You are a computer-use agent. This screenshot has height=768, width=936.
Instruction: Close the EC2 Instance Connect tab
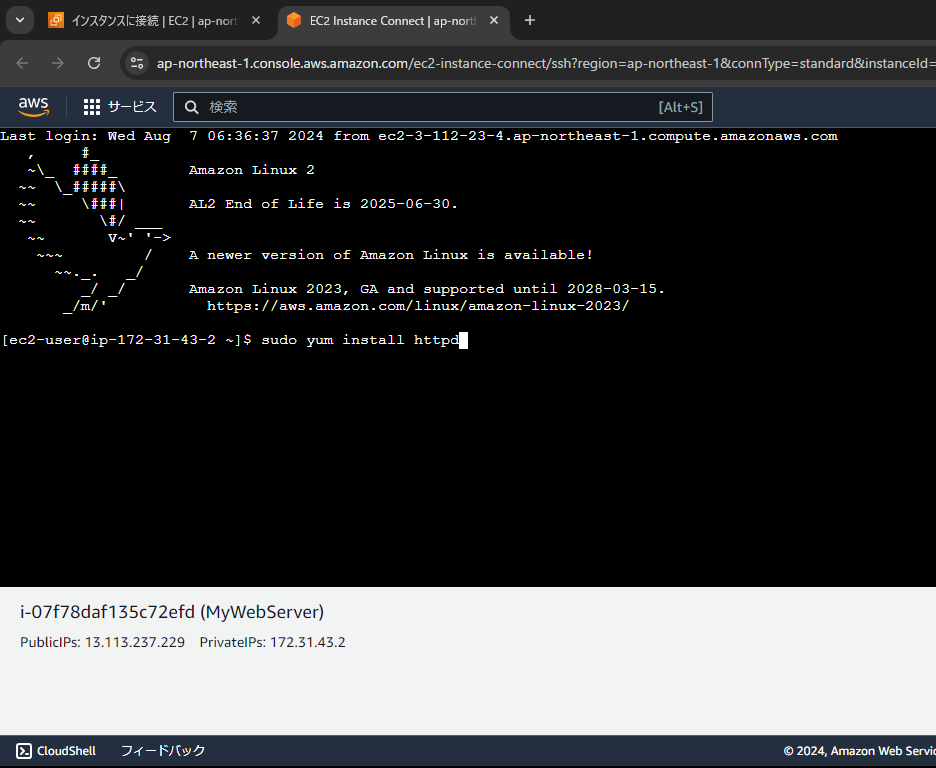[494, 20]
